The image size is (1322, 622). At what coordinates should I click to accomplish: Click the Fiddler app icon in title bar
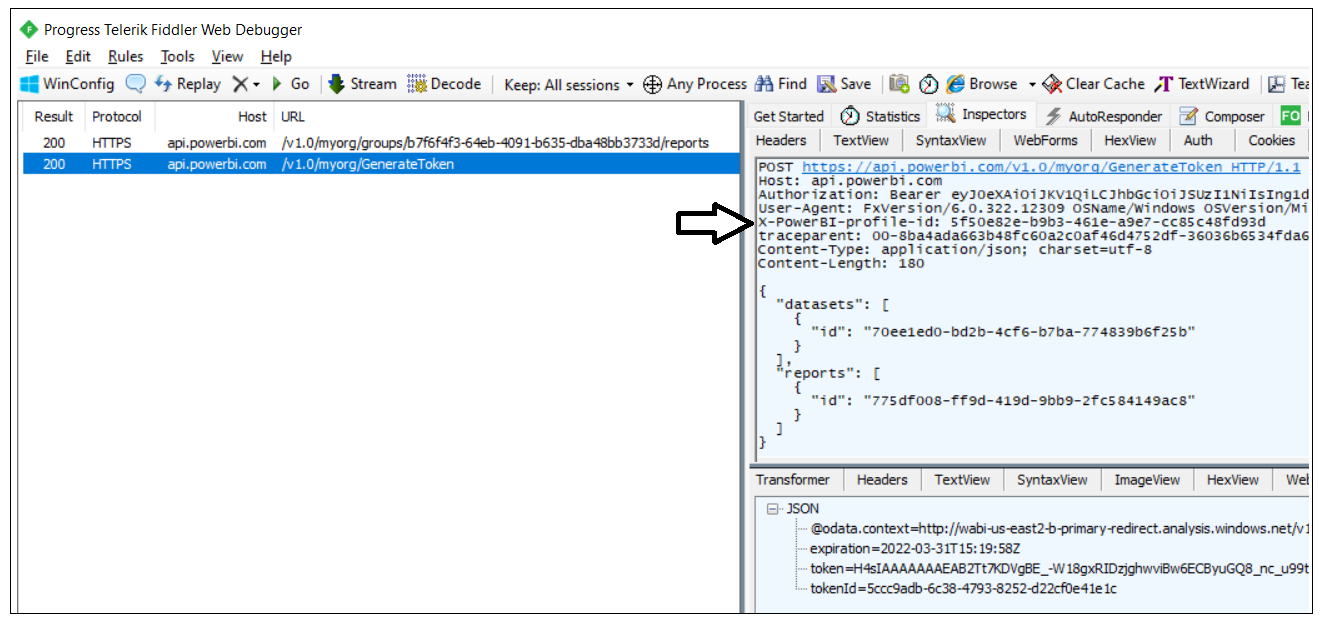[x=29, y=30]
